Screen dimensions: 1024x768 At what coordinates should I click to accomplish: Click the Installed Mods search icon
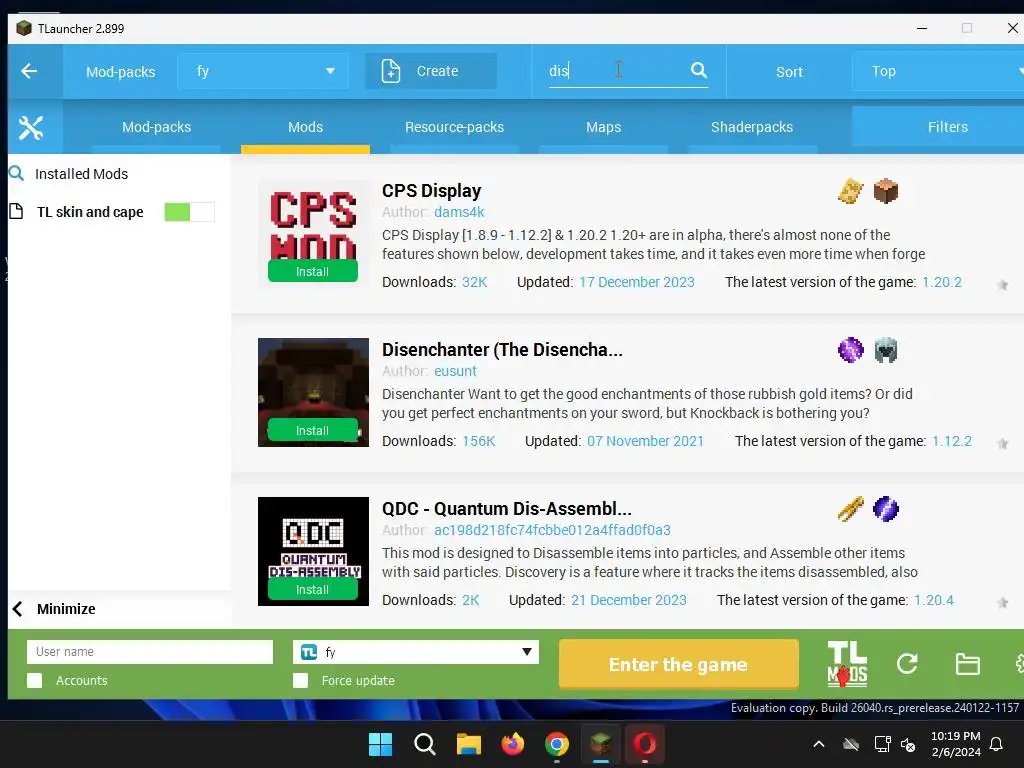[x=16, y=174]
